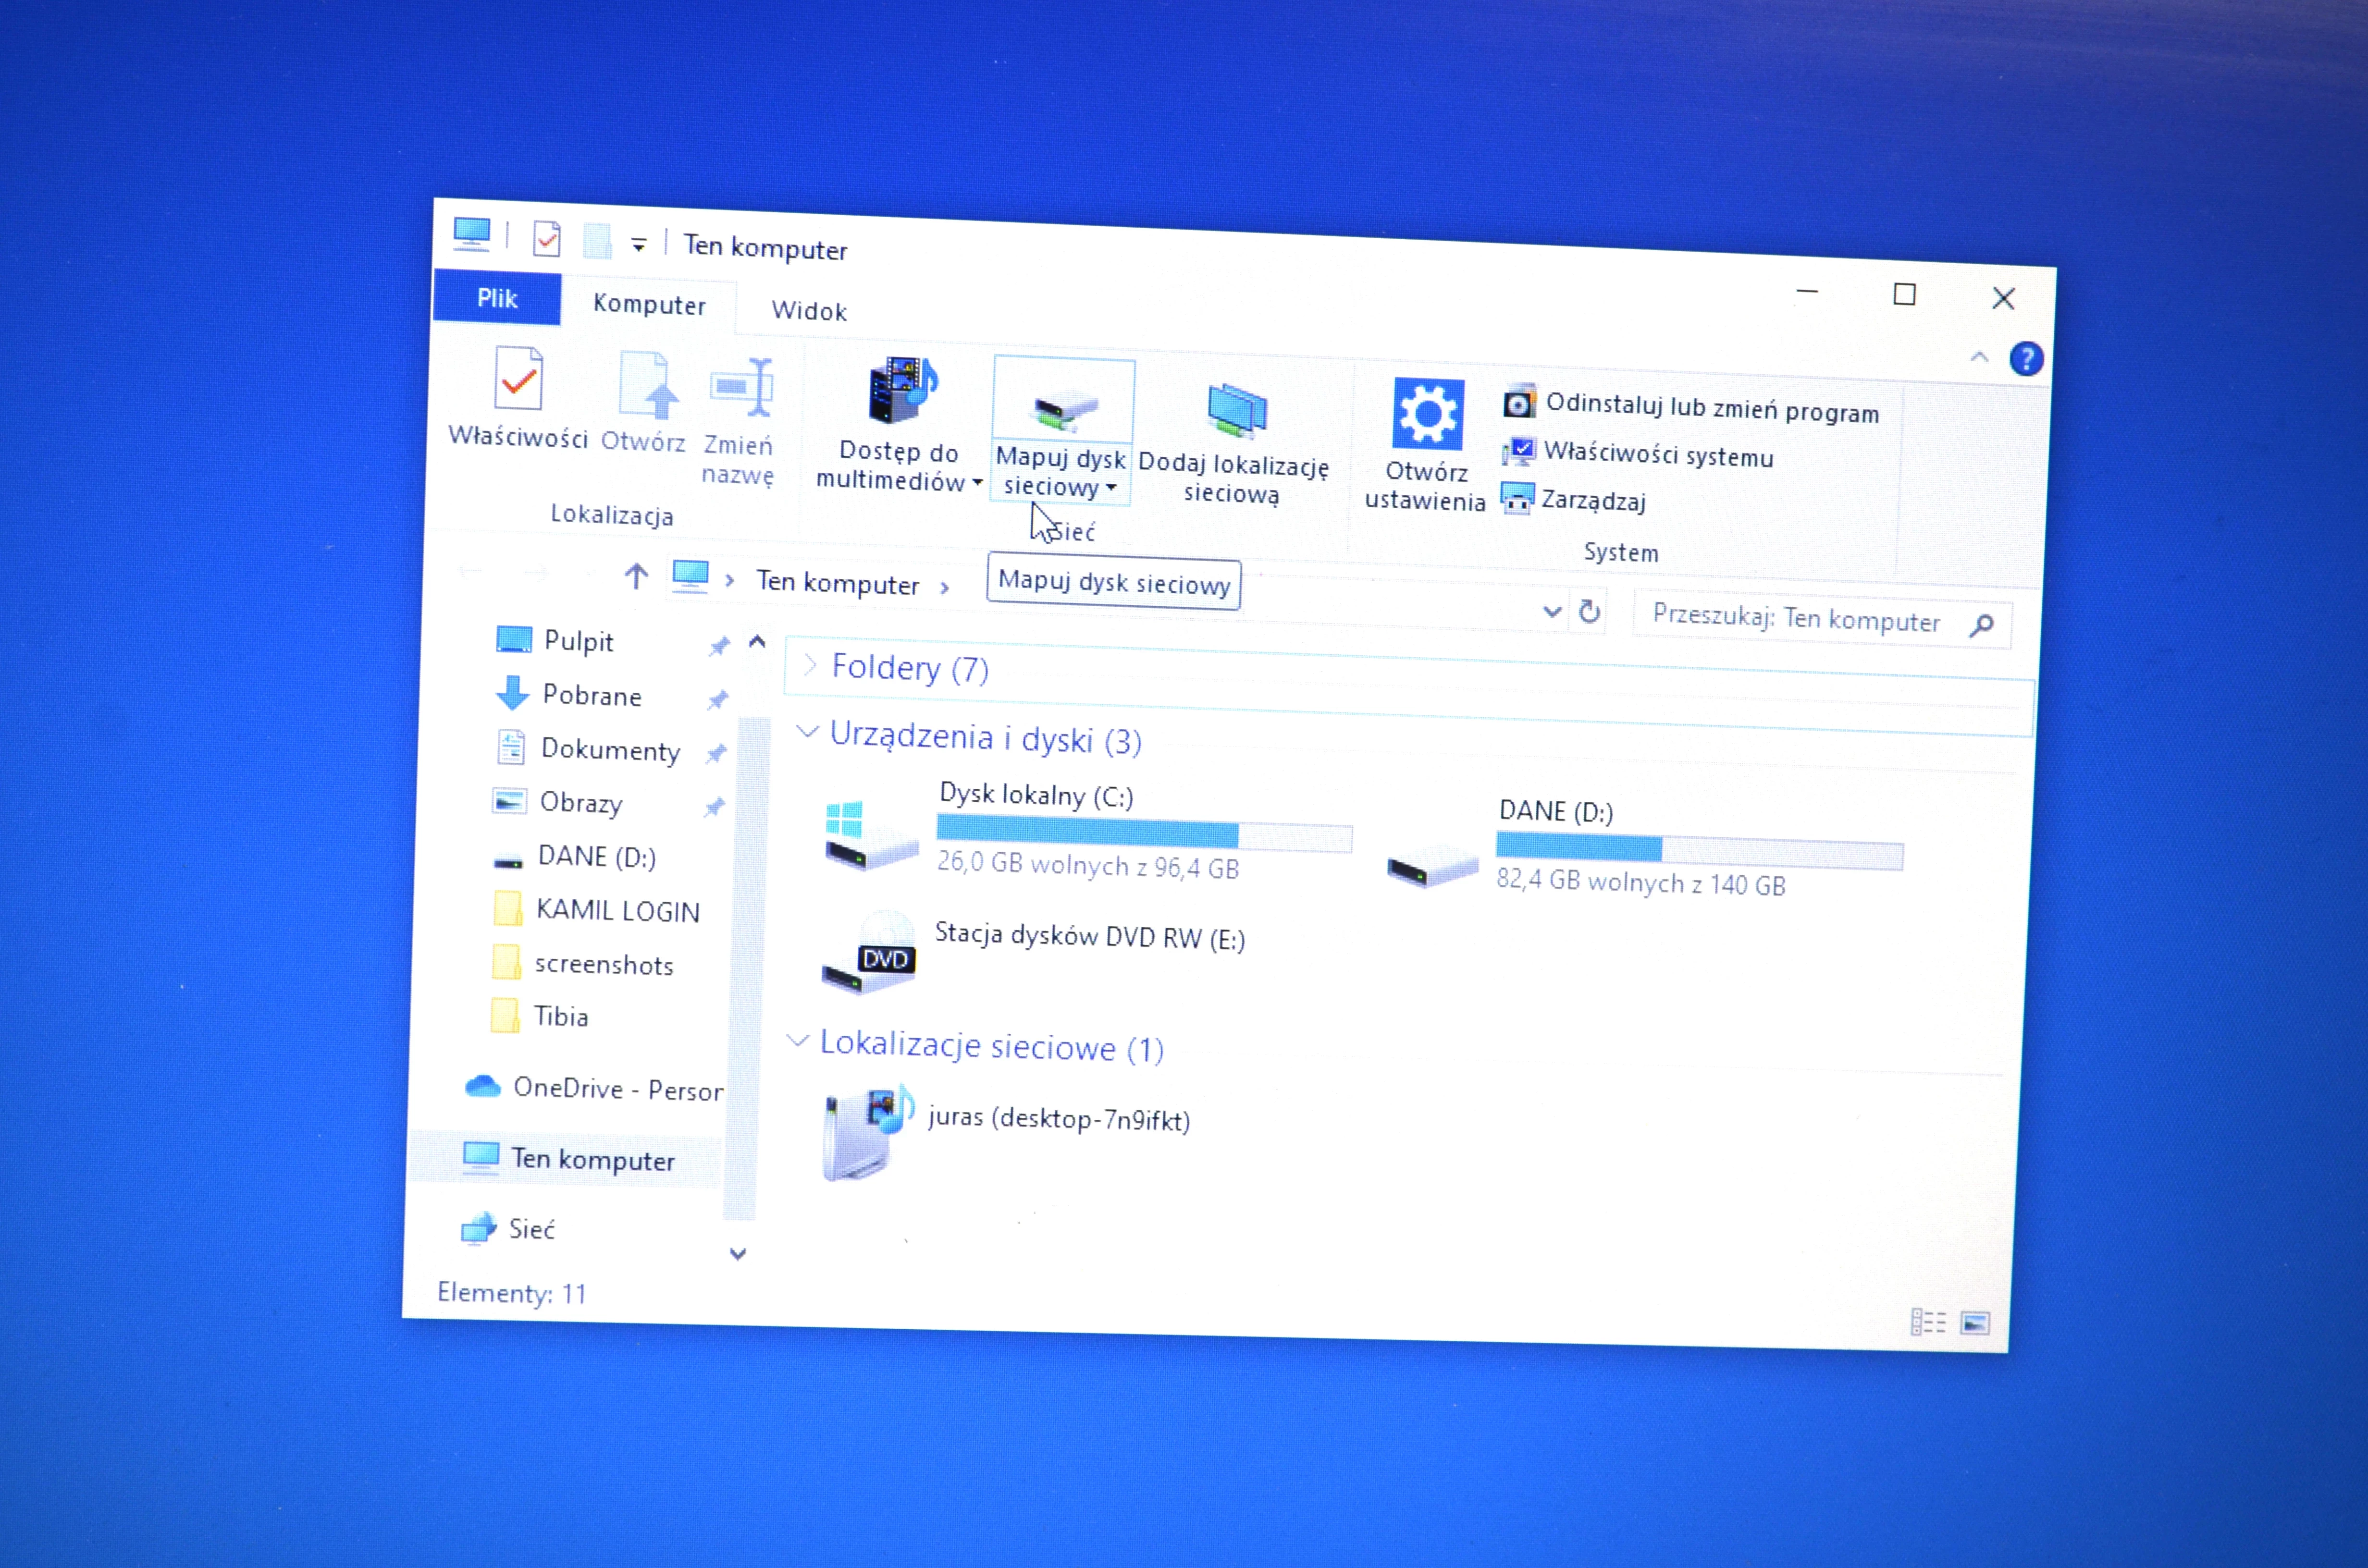
Task: Open settings via Otwórz ustawienia gear
Action: coord(1427,413)
